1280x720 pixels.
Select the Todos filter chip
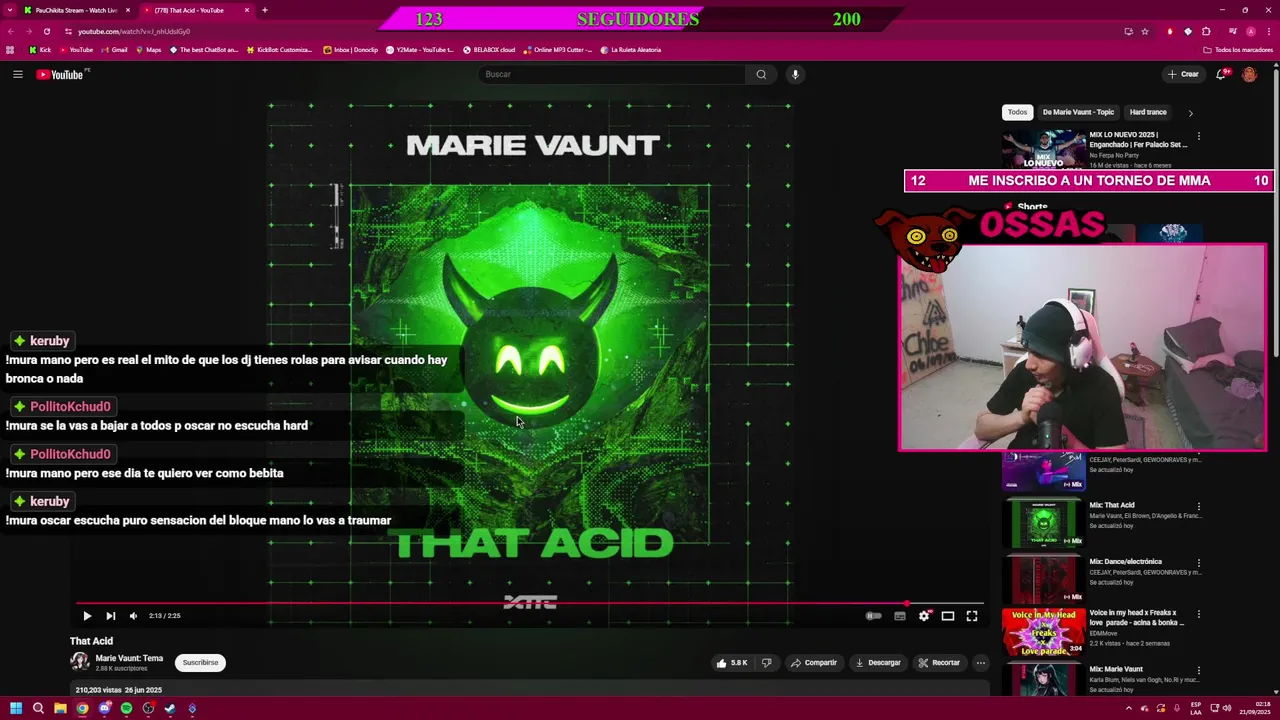point(1017,112)
